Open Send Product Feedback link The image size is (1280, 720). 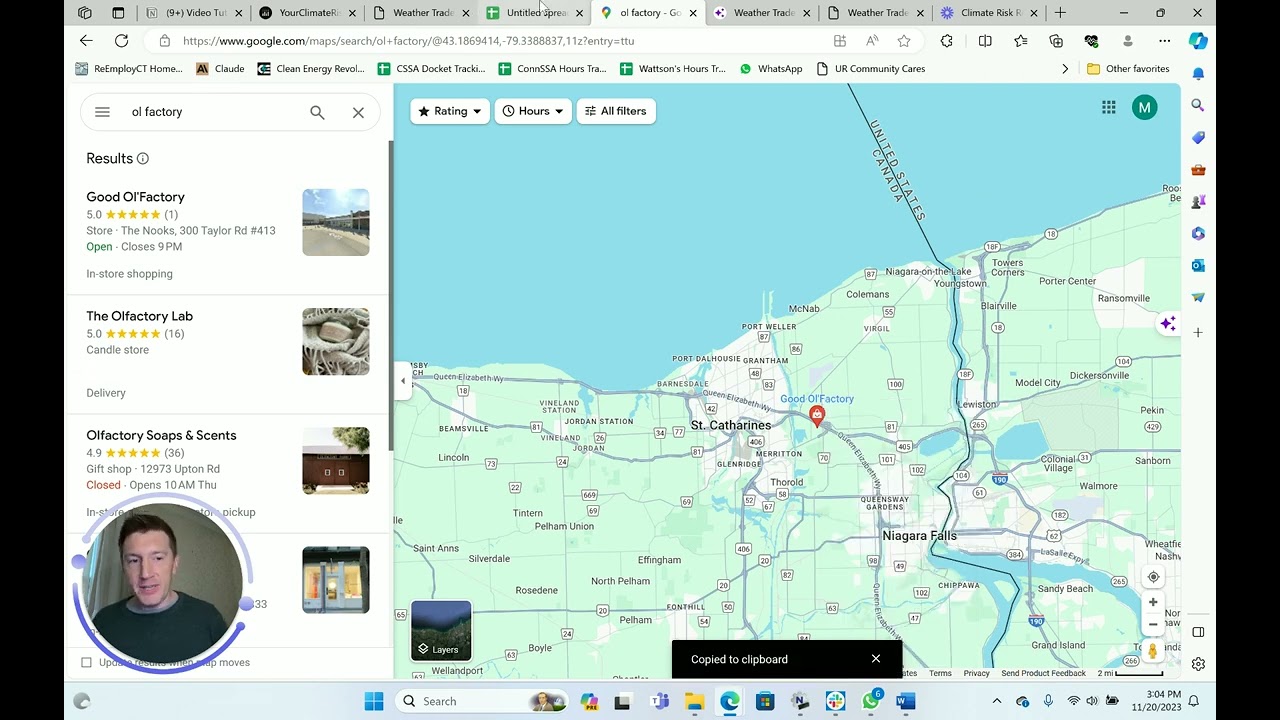pos(1043,673)
